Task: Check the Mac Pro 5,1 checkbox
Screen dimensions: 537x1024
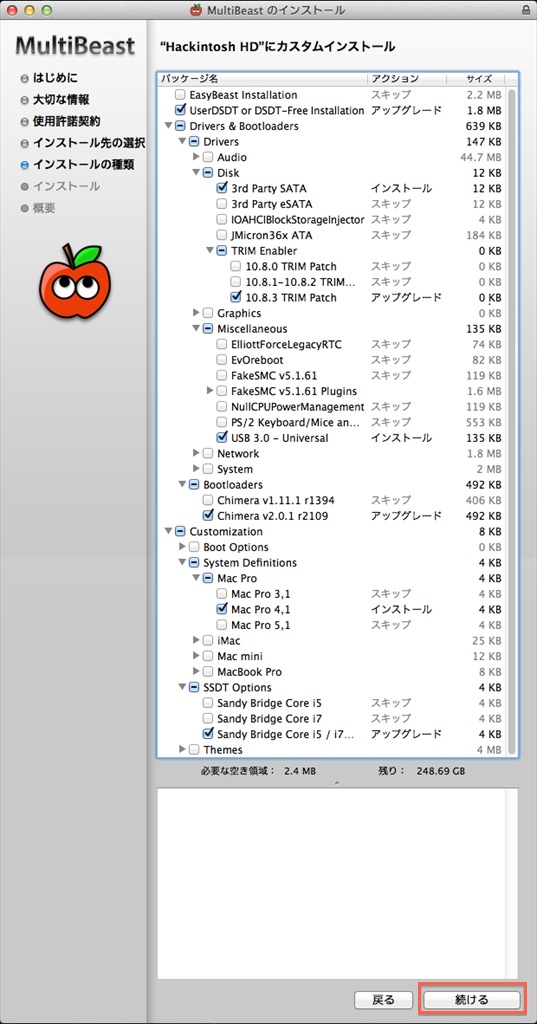Action: pos(222,625)
